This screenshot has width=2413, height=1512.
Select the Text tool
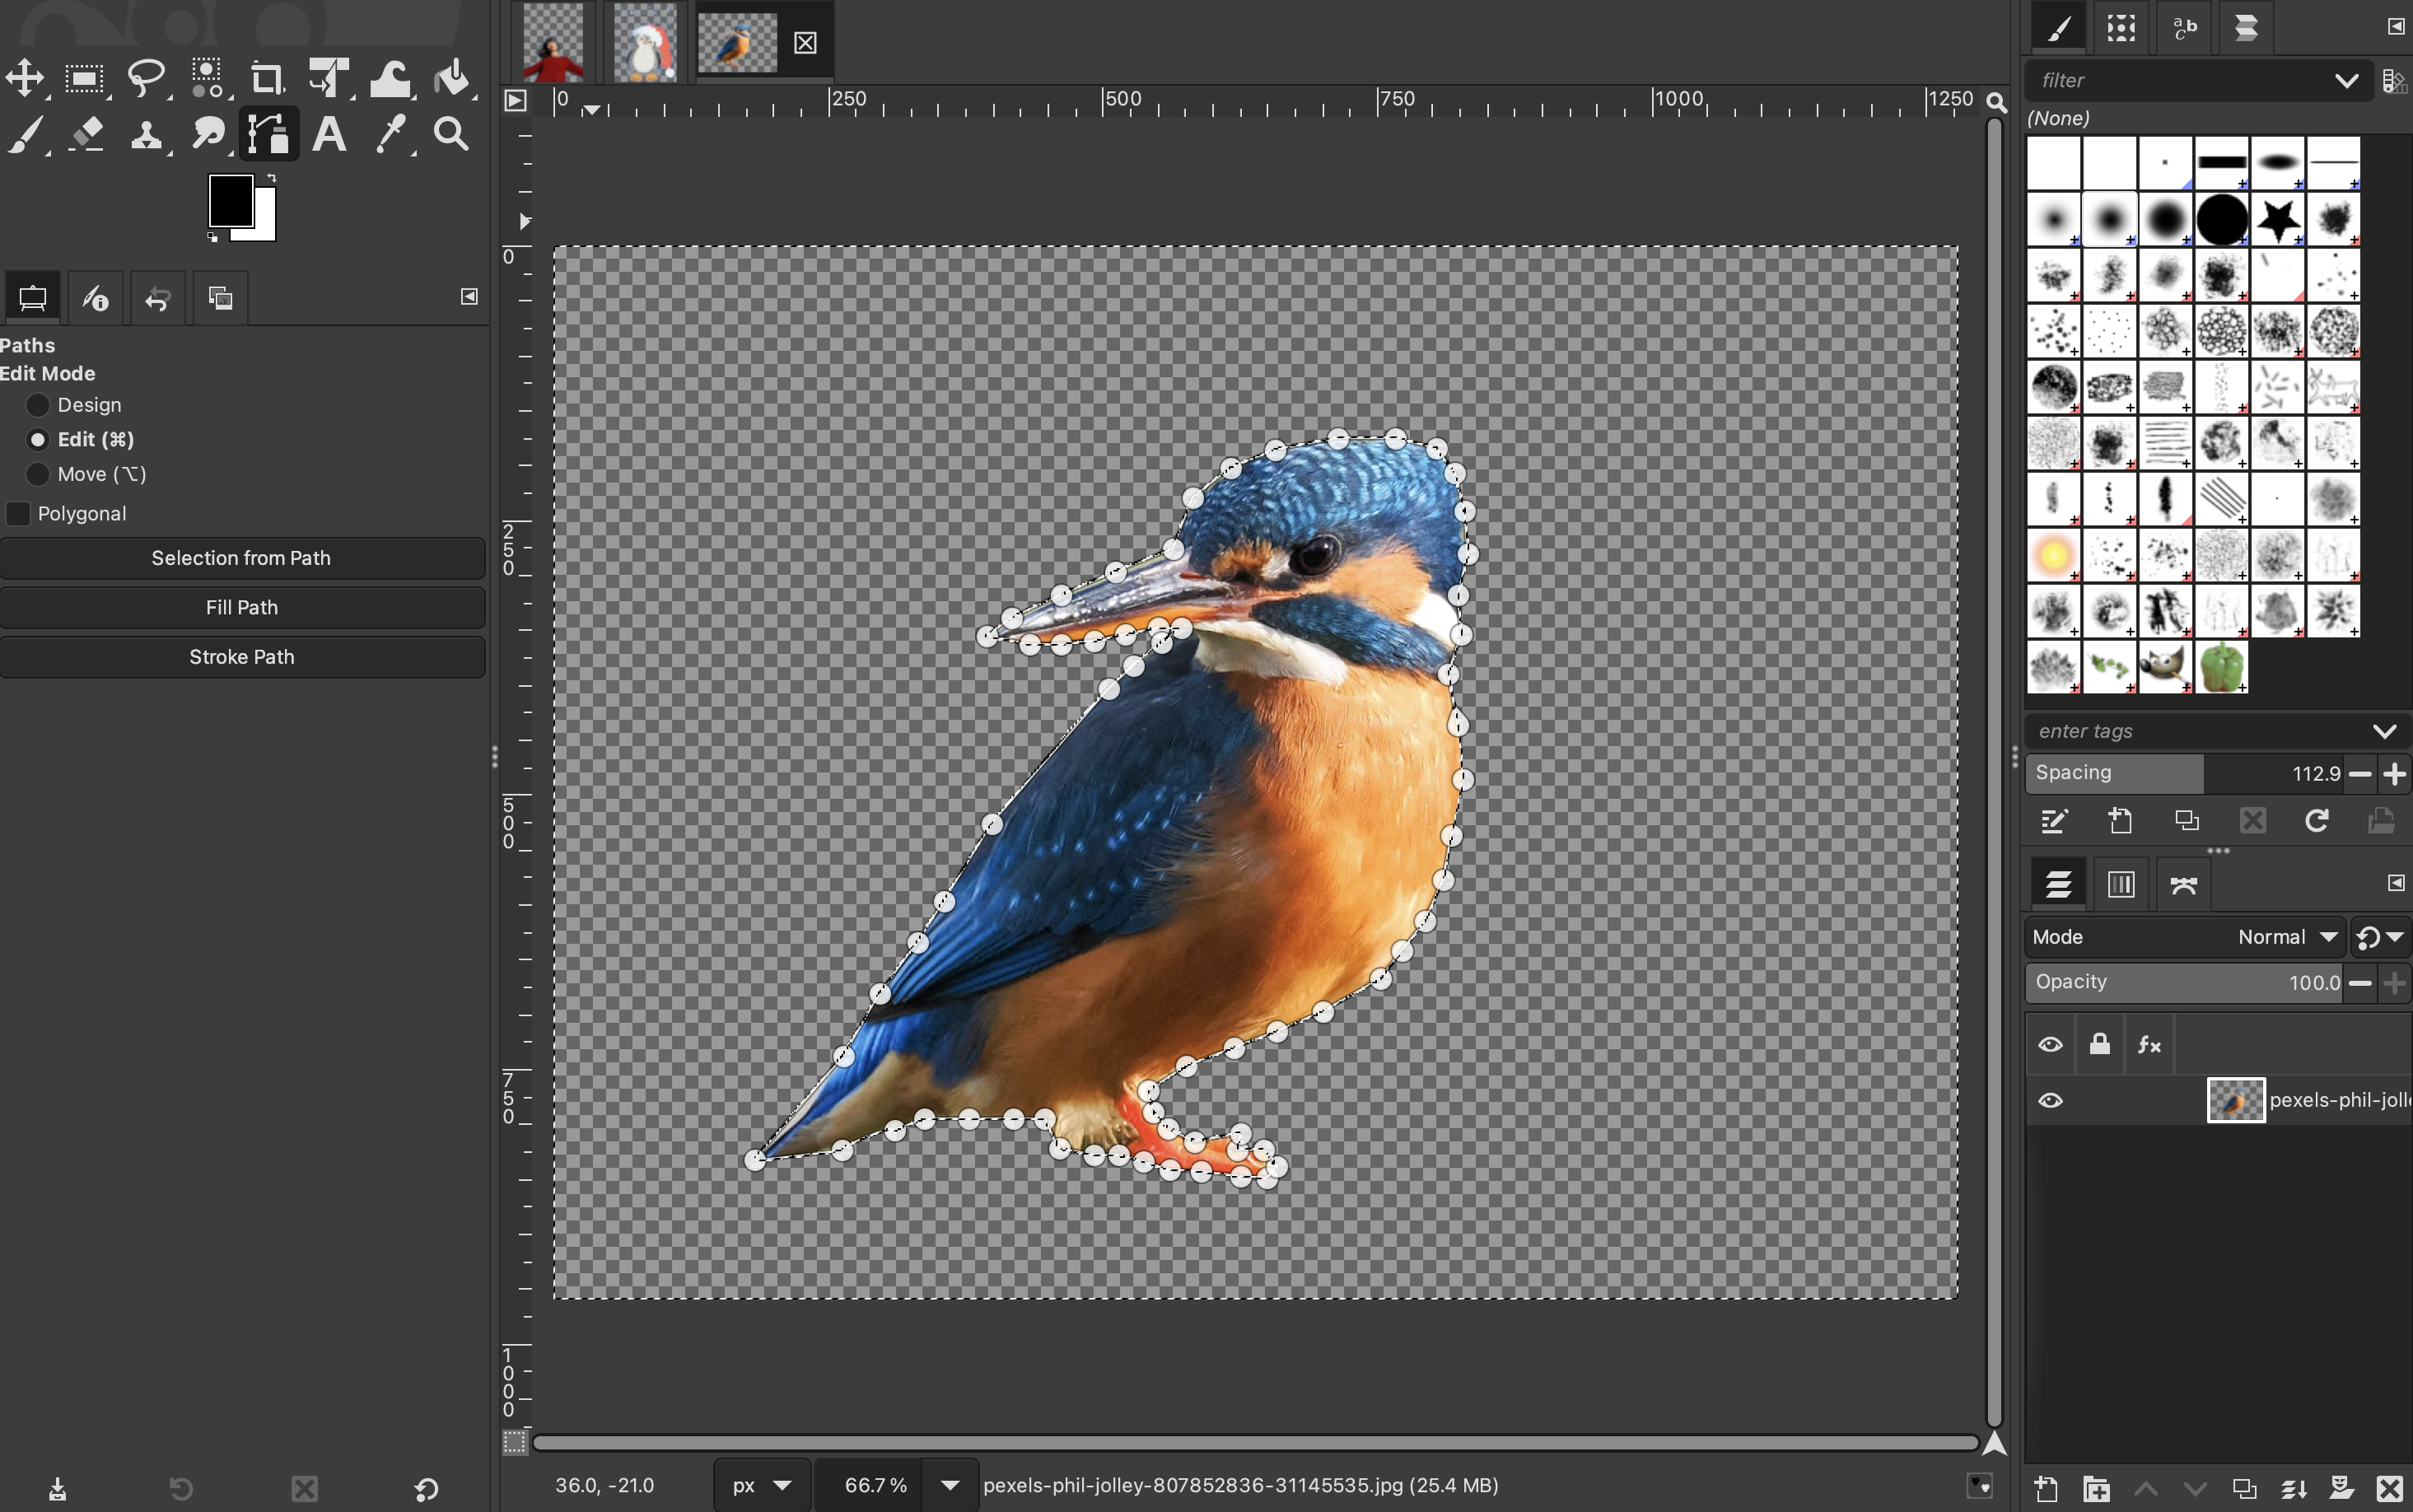coord(329,133)
